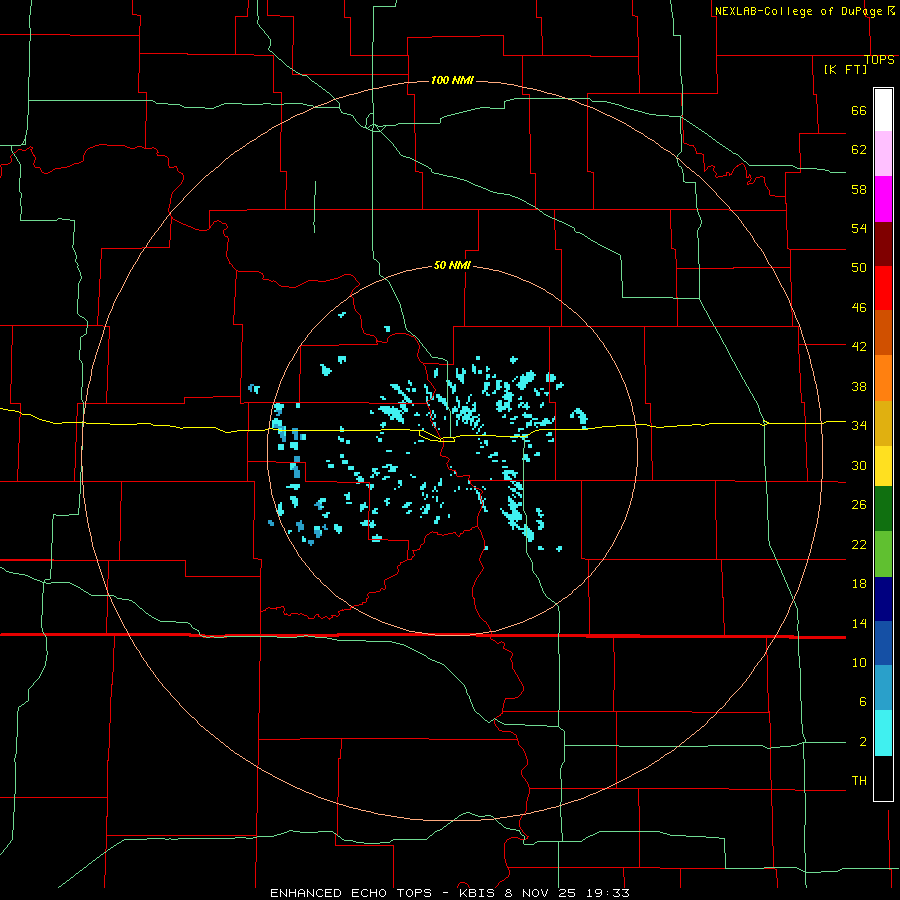This screenshot has height=900, width=900.
Task: Click the 2 legend value
Action: pos(862,742)
